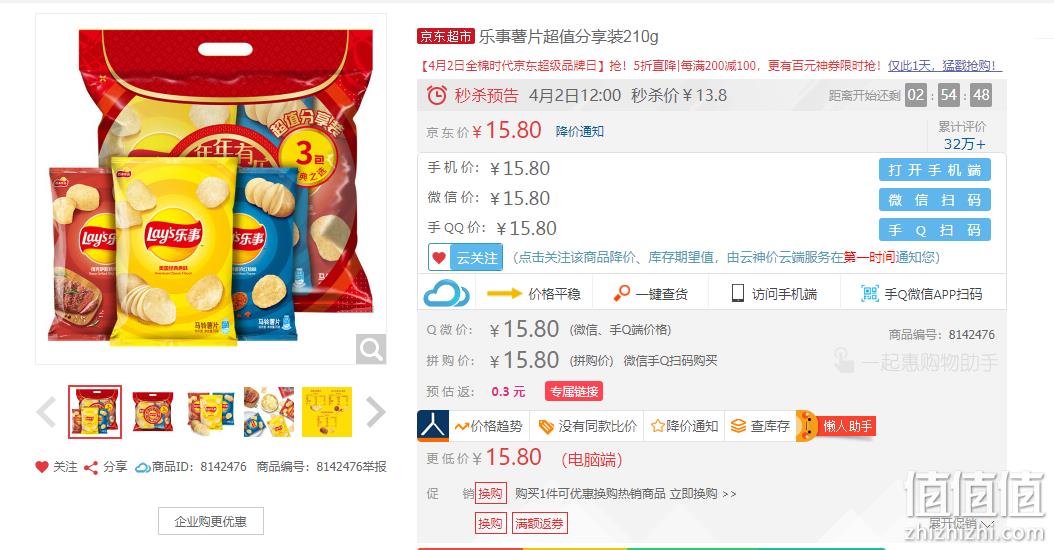
Task: Click the 企业购更优惠 button
Action: tap(210, 521)
